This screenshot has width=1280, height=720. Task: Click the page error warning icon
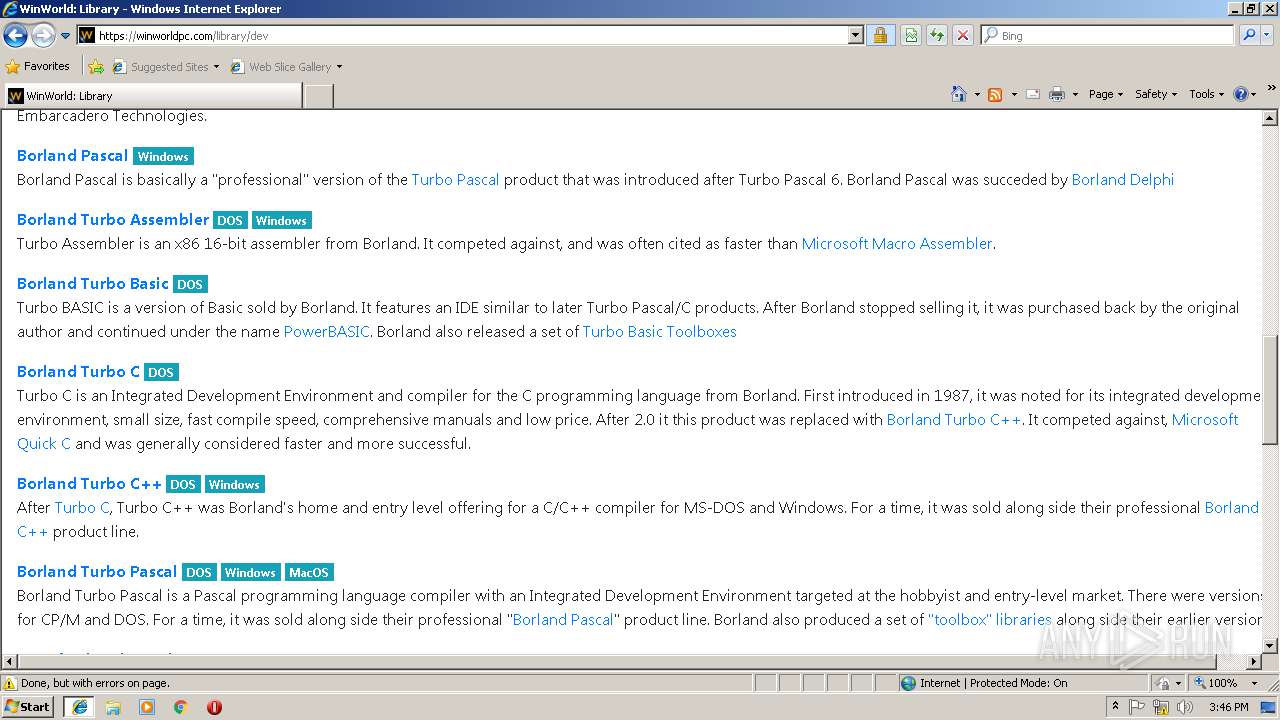tap(10, 684)
